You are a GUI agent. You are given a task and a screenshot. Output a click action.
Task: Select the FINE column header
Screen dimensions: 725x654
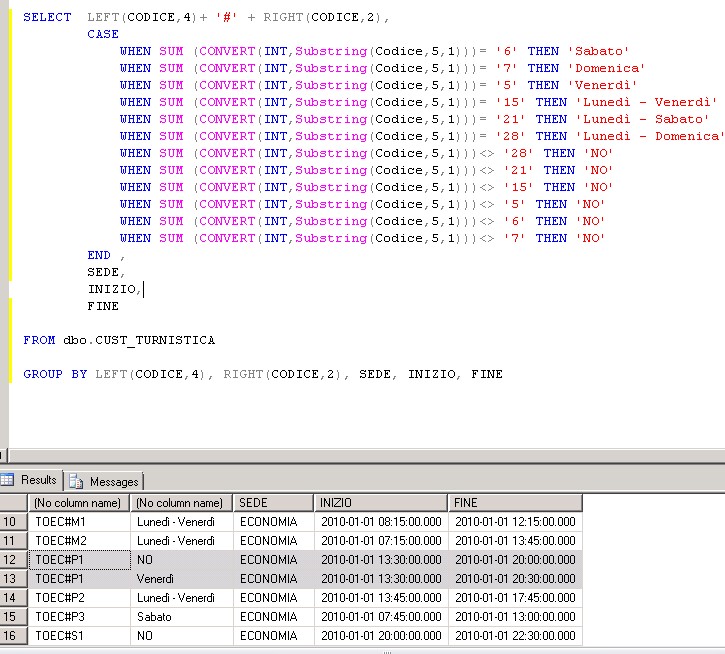point(515,503)
